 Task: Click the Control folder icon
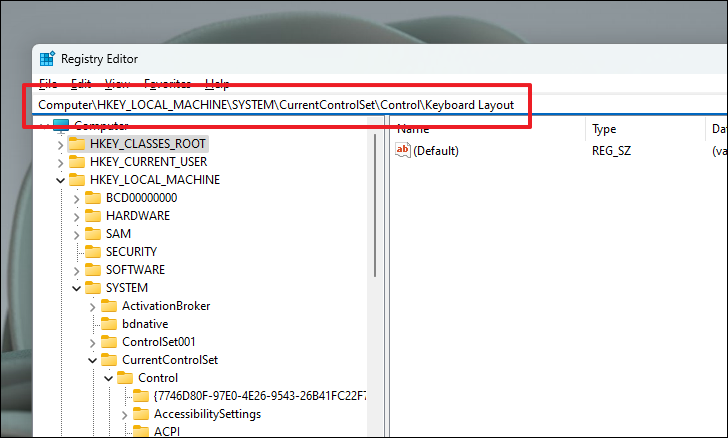tap(125, 378)
